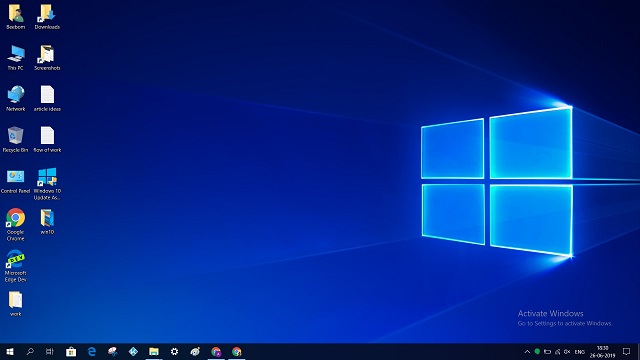Open the taskbar clock and date

tap(602, 352)
